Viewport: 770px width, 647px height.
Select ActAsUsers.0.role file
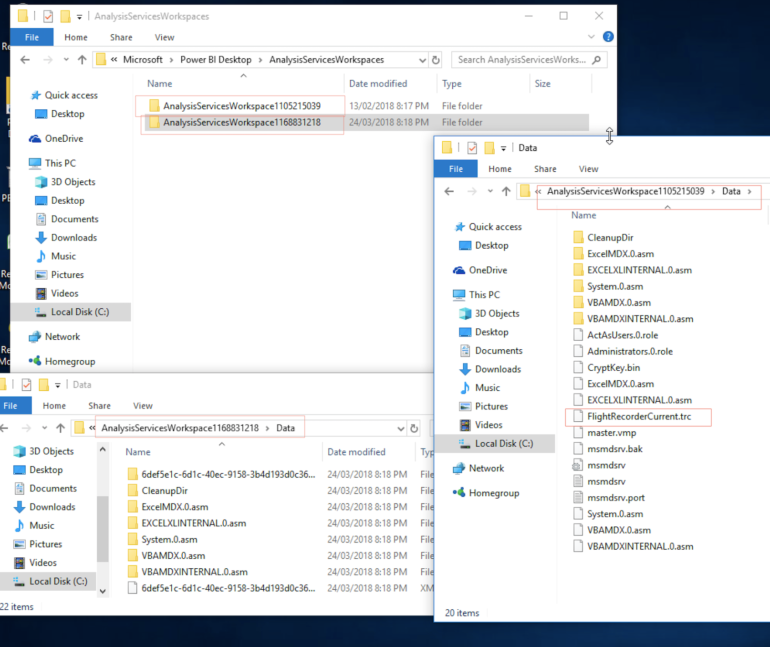click(622, 335)
